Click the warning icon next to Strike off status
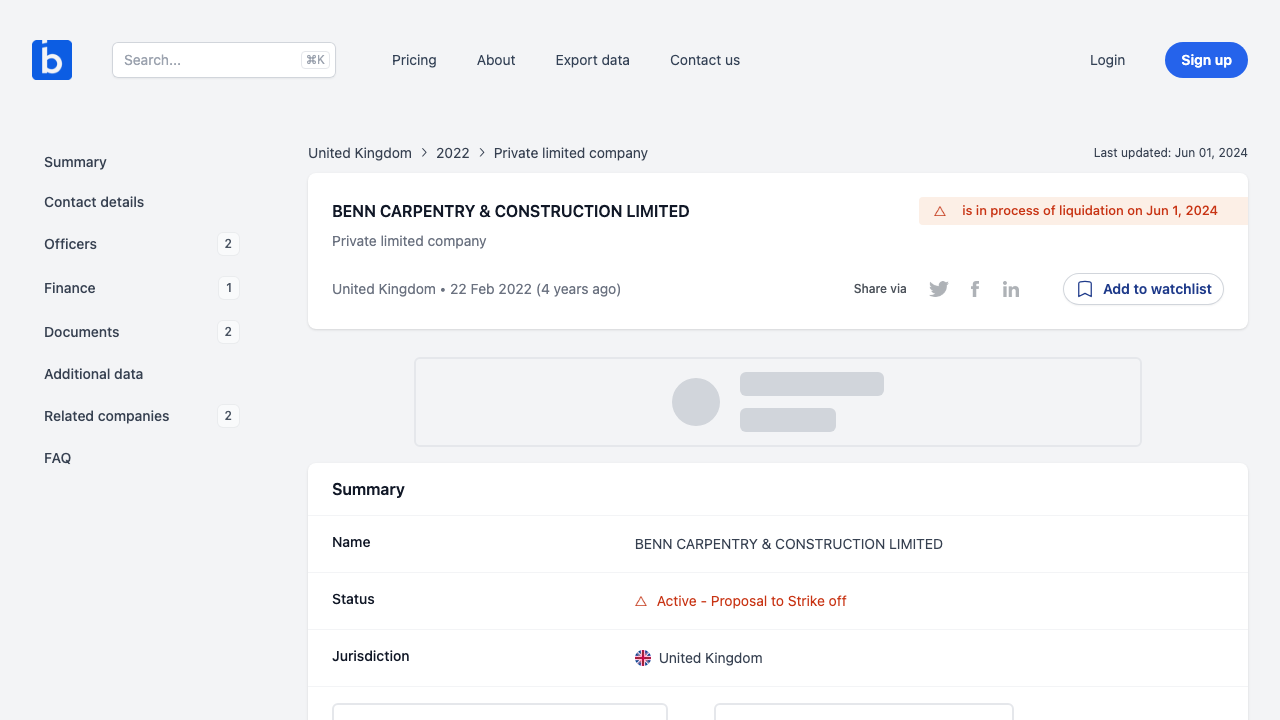 click(640, 601)
